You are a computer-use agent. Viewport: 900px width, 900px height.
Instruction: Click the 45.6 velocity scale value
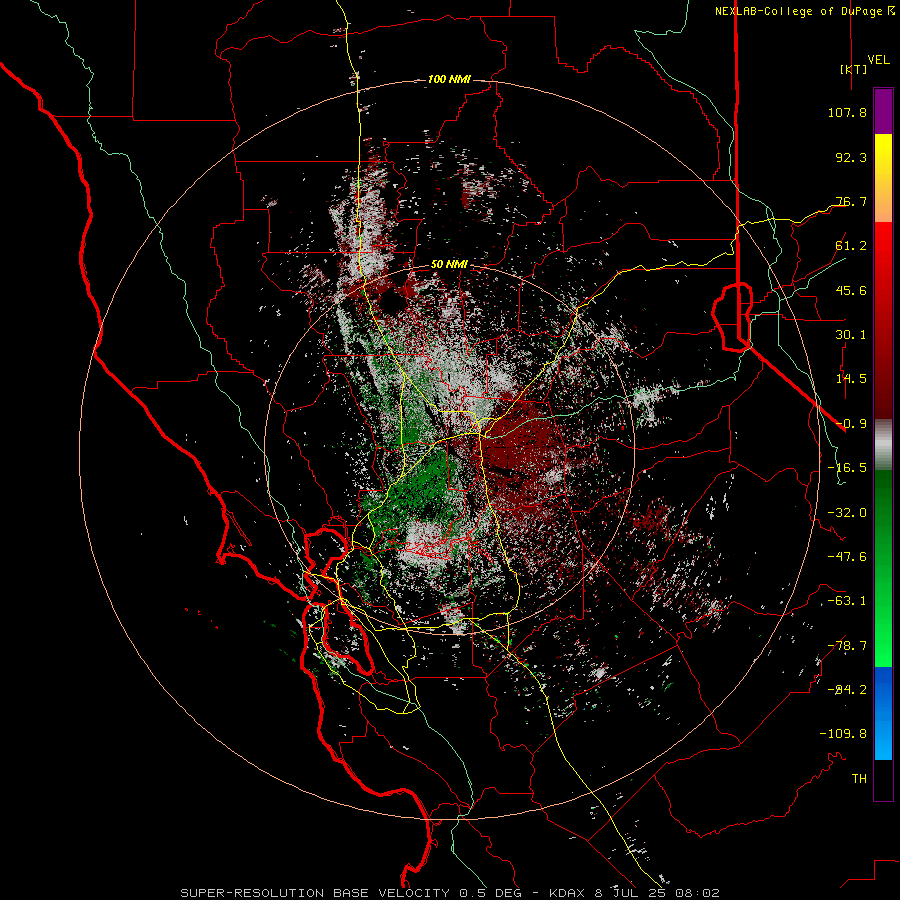[x=851, y=290]
